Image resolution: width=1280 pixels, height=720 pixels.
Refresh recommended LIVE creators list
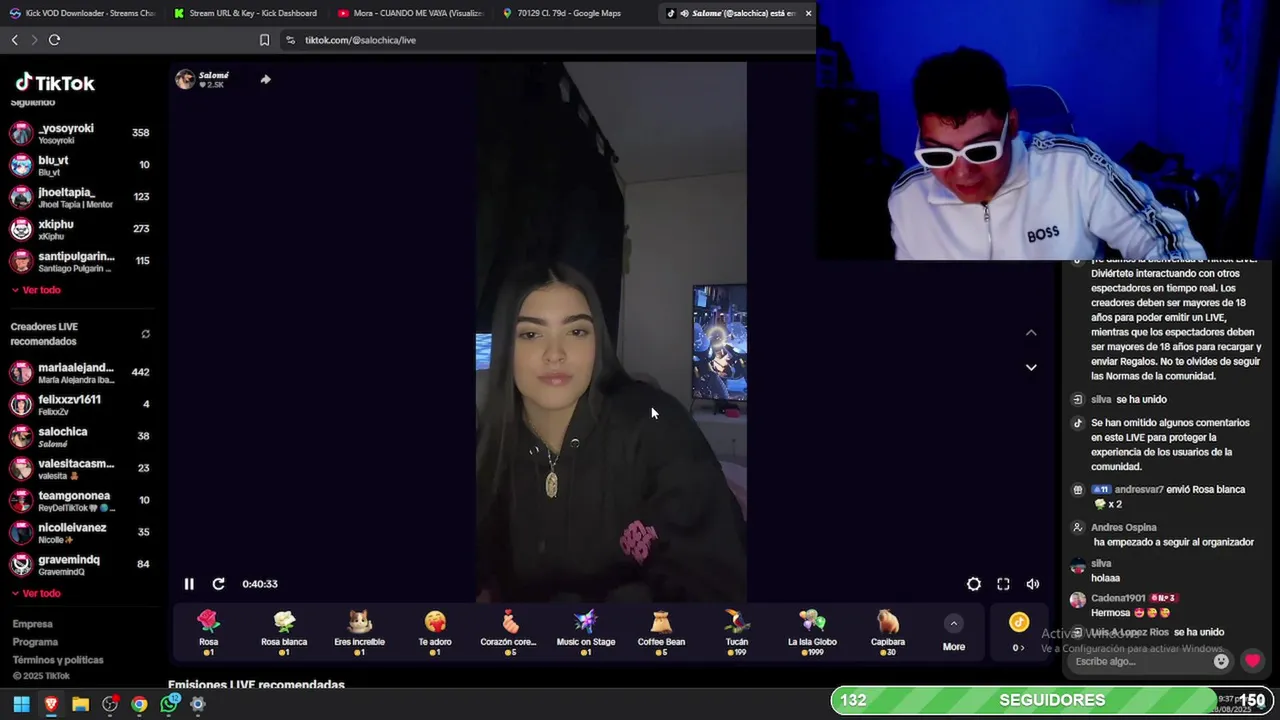(145, 334)
